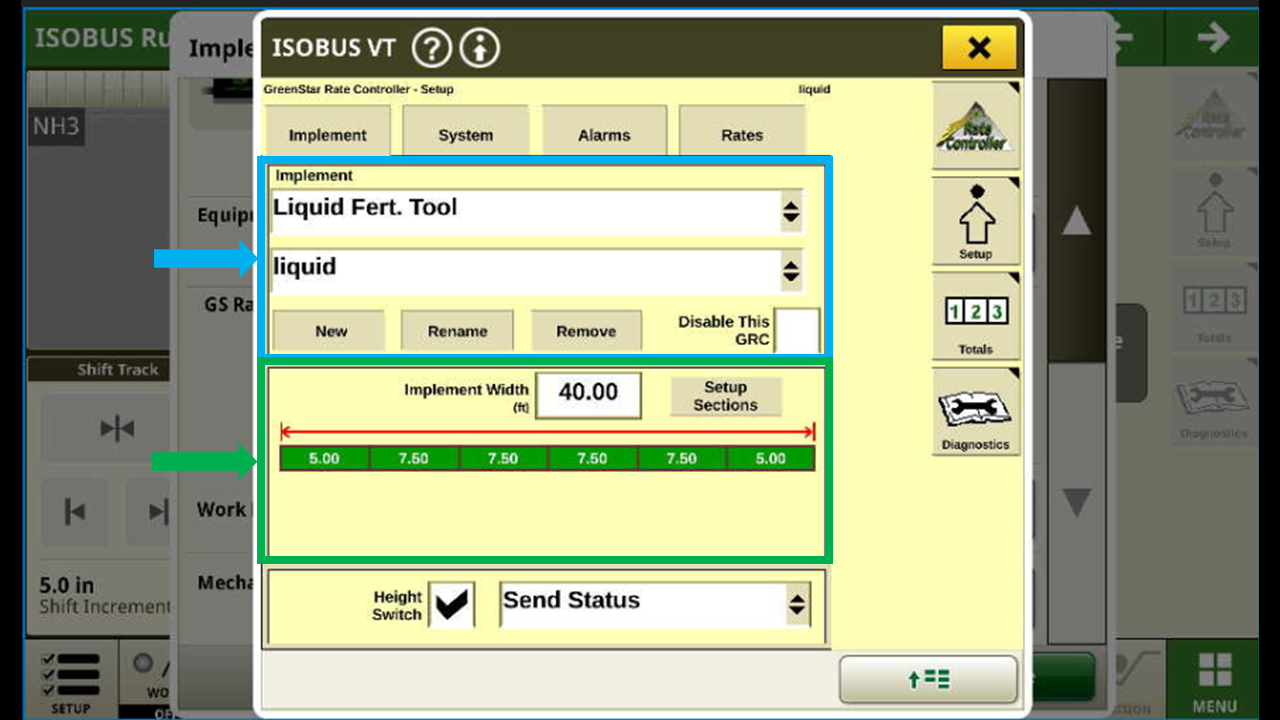
Task: Close the ISOBUS VT window
Action: [979, 47]
